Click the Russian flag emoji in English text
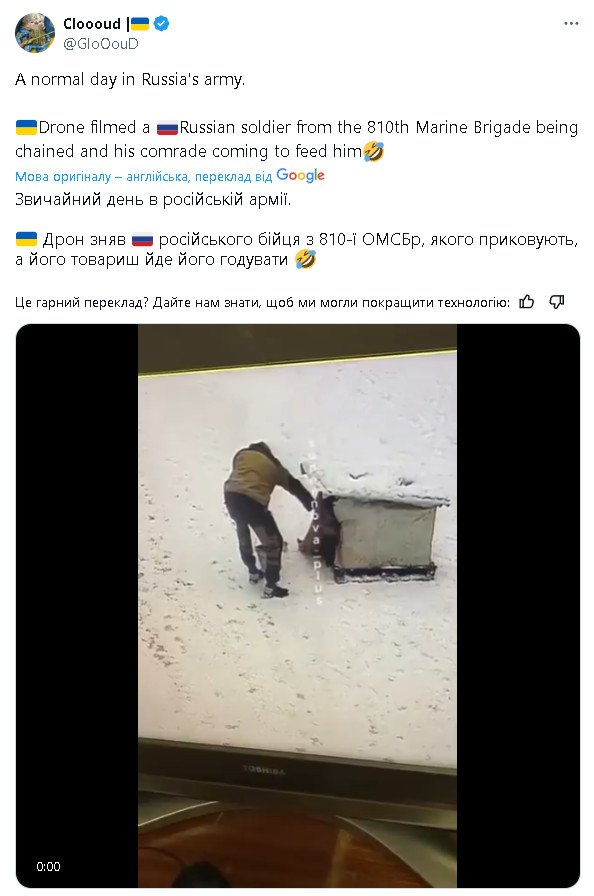The image size is (594, 896). (167, 127)
